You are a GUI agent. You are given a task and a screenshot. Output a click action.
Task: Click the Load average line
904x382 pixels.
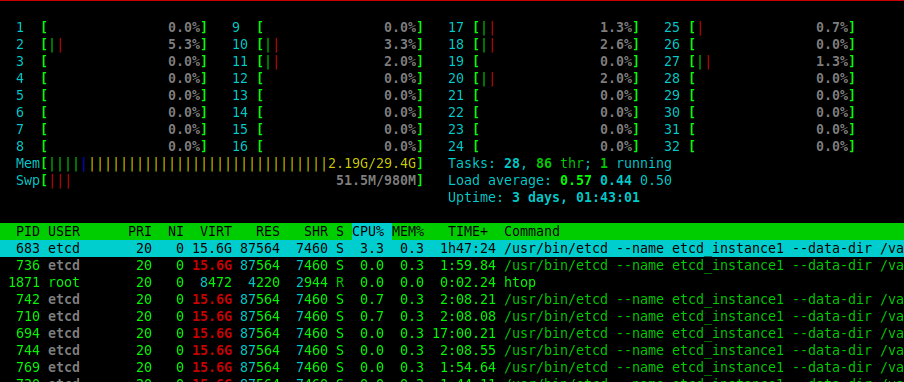coord(560,181)
